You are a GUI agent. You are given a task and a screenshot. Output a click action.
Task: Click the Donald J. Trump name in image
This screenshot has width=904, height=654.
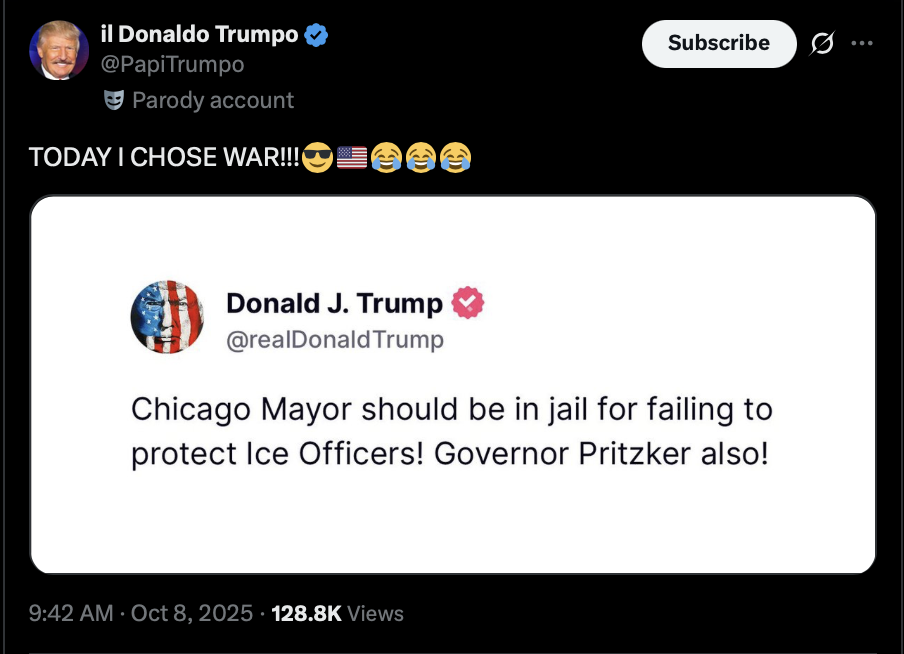click(x=334, y=303)
